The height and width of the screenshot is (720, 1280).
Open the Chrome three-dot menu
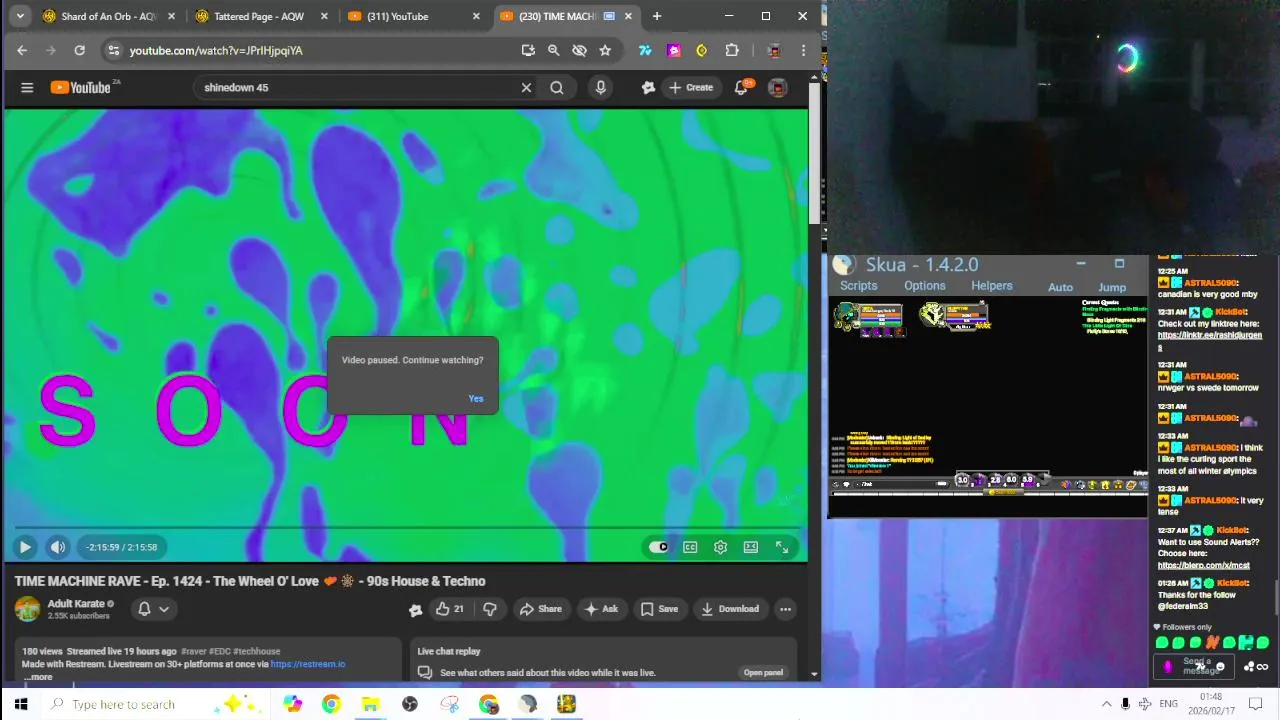(803, 50)
